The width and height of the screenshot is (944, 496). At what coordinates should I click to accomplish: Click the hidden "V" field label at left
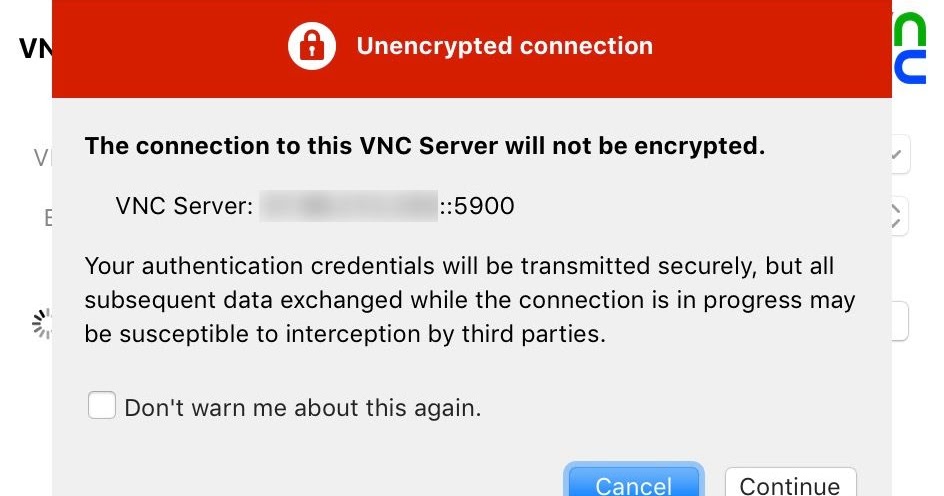[x=43, y=158]
